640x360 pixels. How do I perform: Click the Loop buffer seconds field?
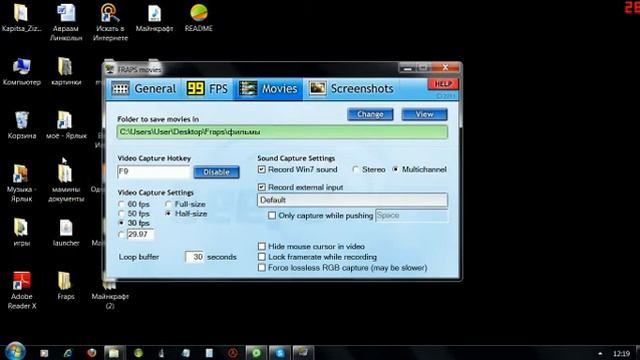click(x=194, y=257)
